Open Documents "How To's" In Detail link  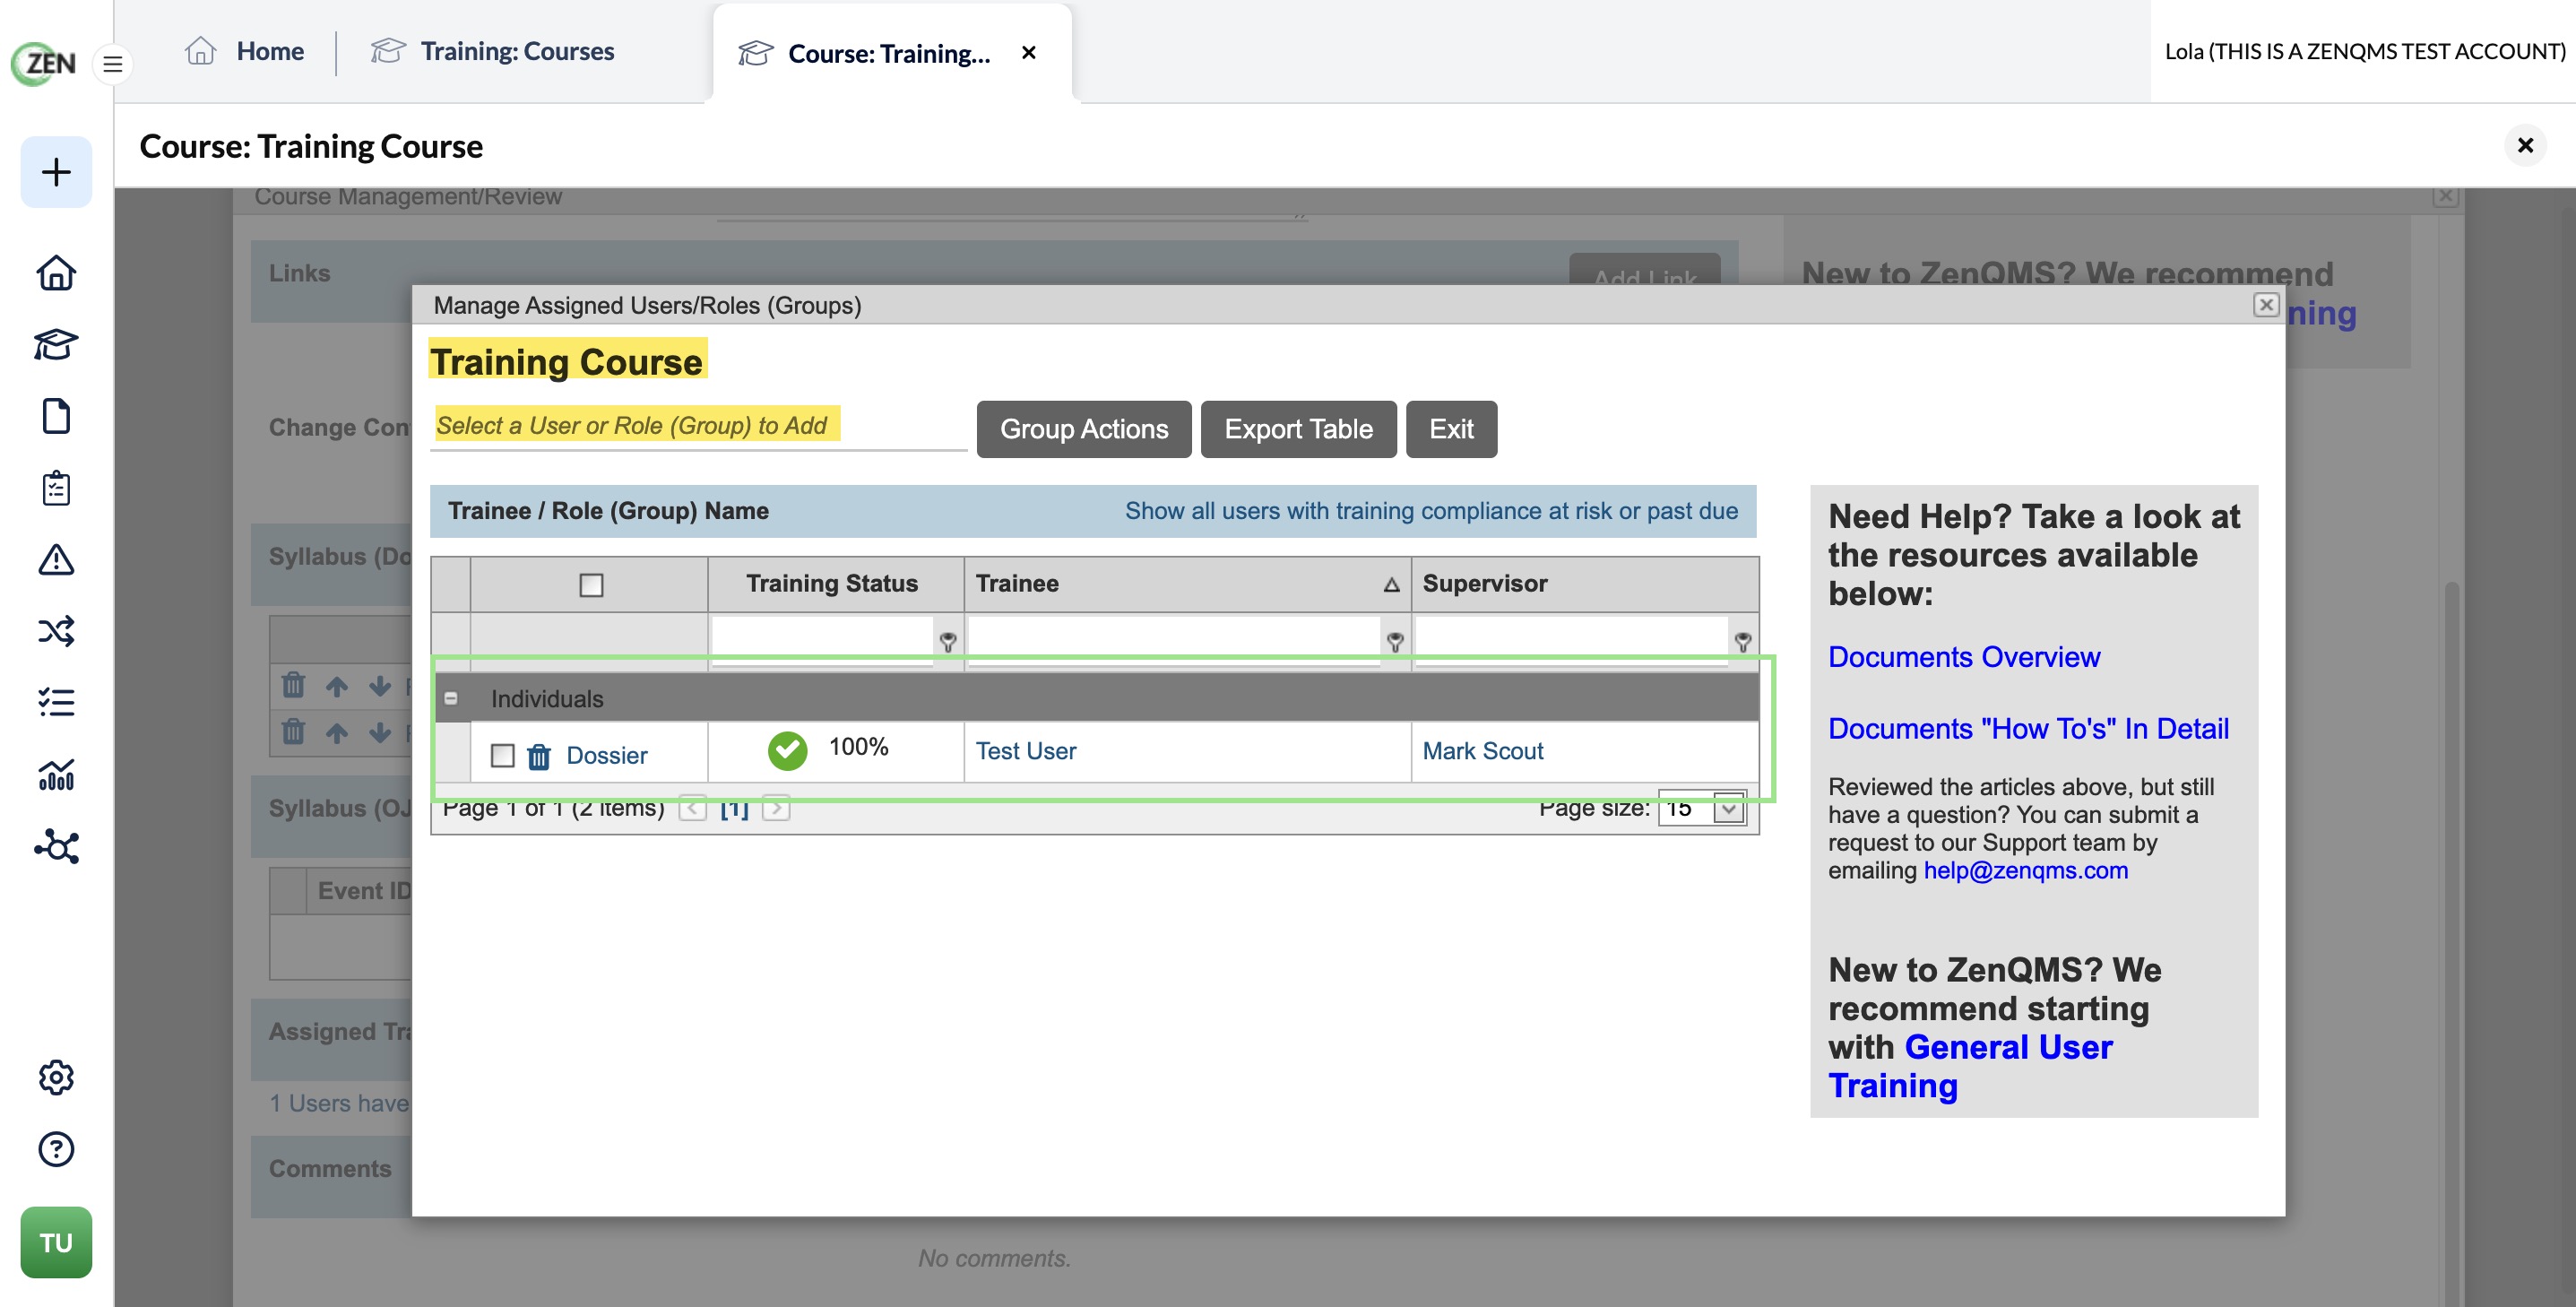(x=2028, y=729)
